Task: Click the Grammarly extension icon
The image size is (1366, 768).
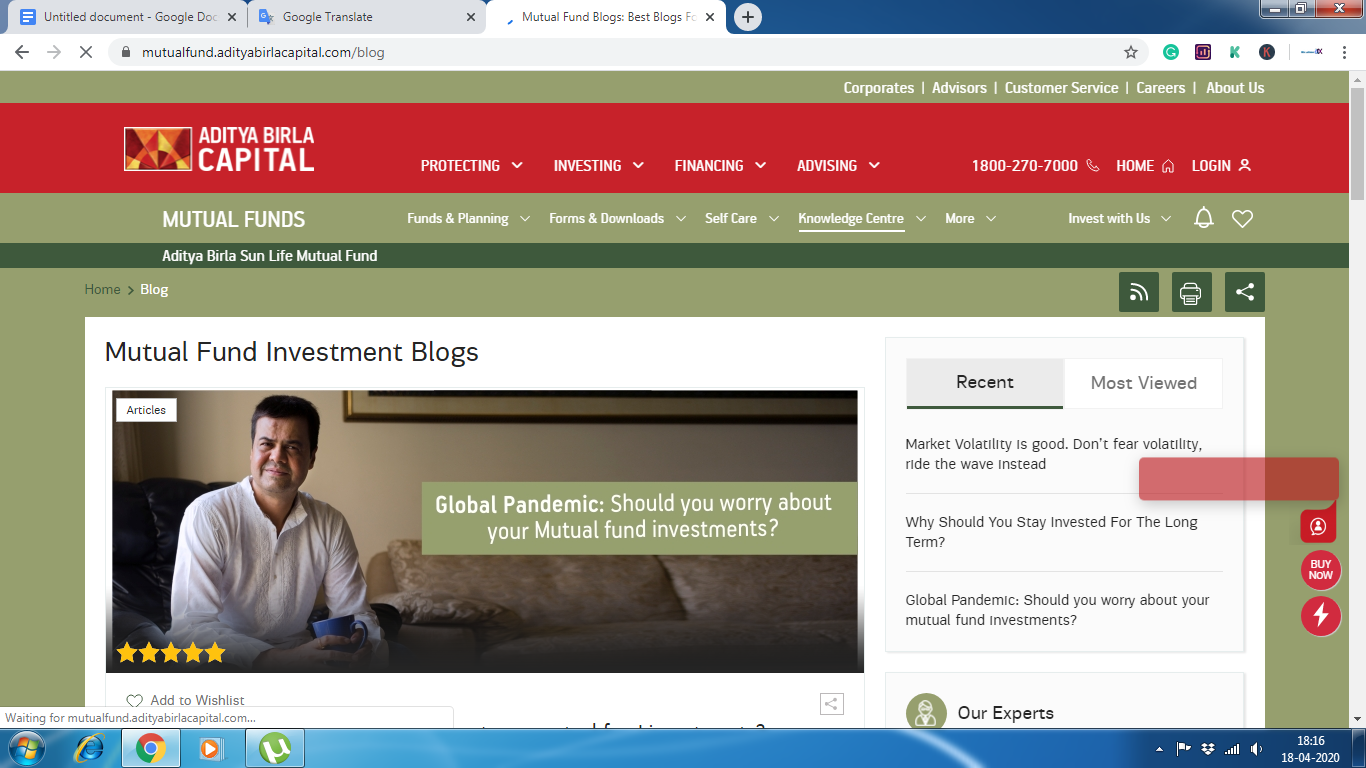Action: tap(1171, 52)
